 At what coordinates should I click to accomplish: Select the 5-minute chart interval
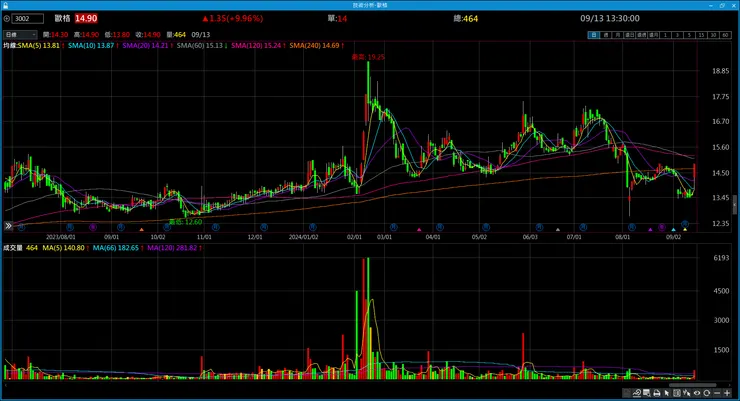tap(690, 35)
